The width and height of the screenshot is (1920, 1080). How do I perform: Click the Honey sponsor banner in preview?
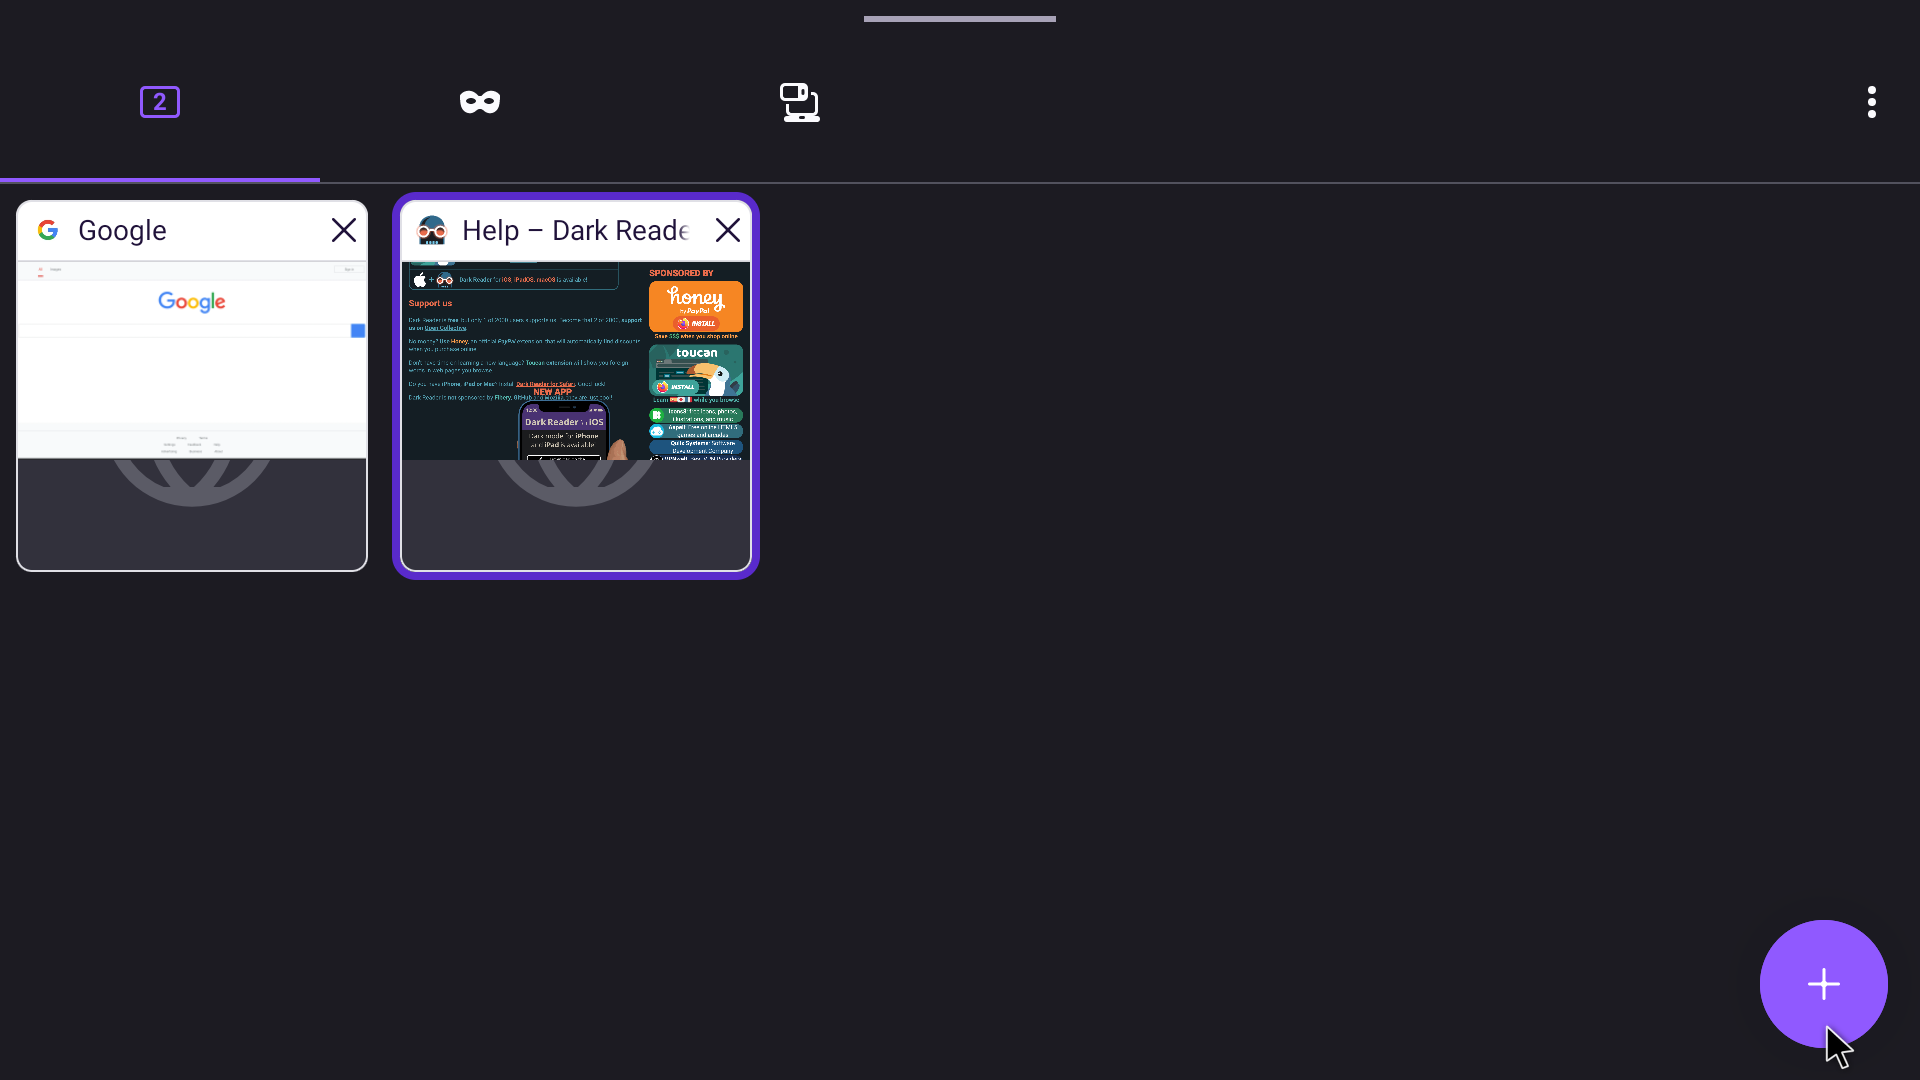(695, 305)
